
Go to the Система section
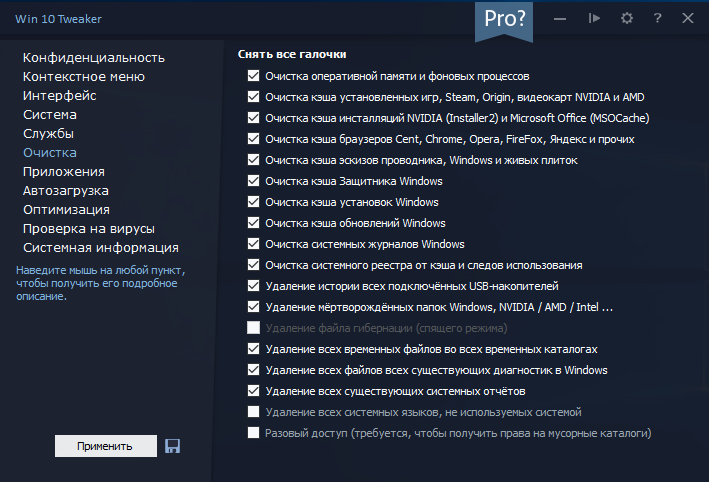(50, 115)
